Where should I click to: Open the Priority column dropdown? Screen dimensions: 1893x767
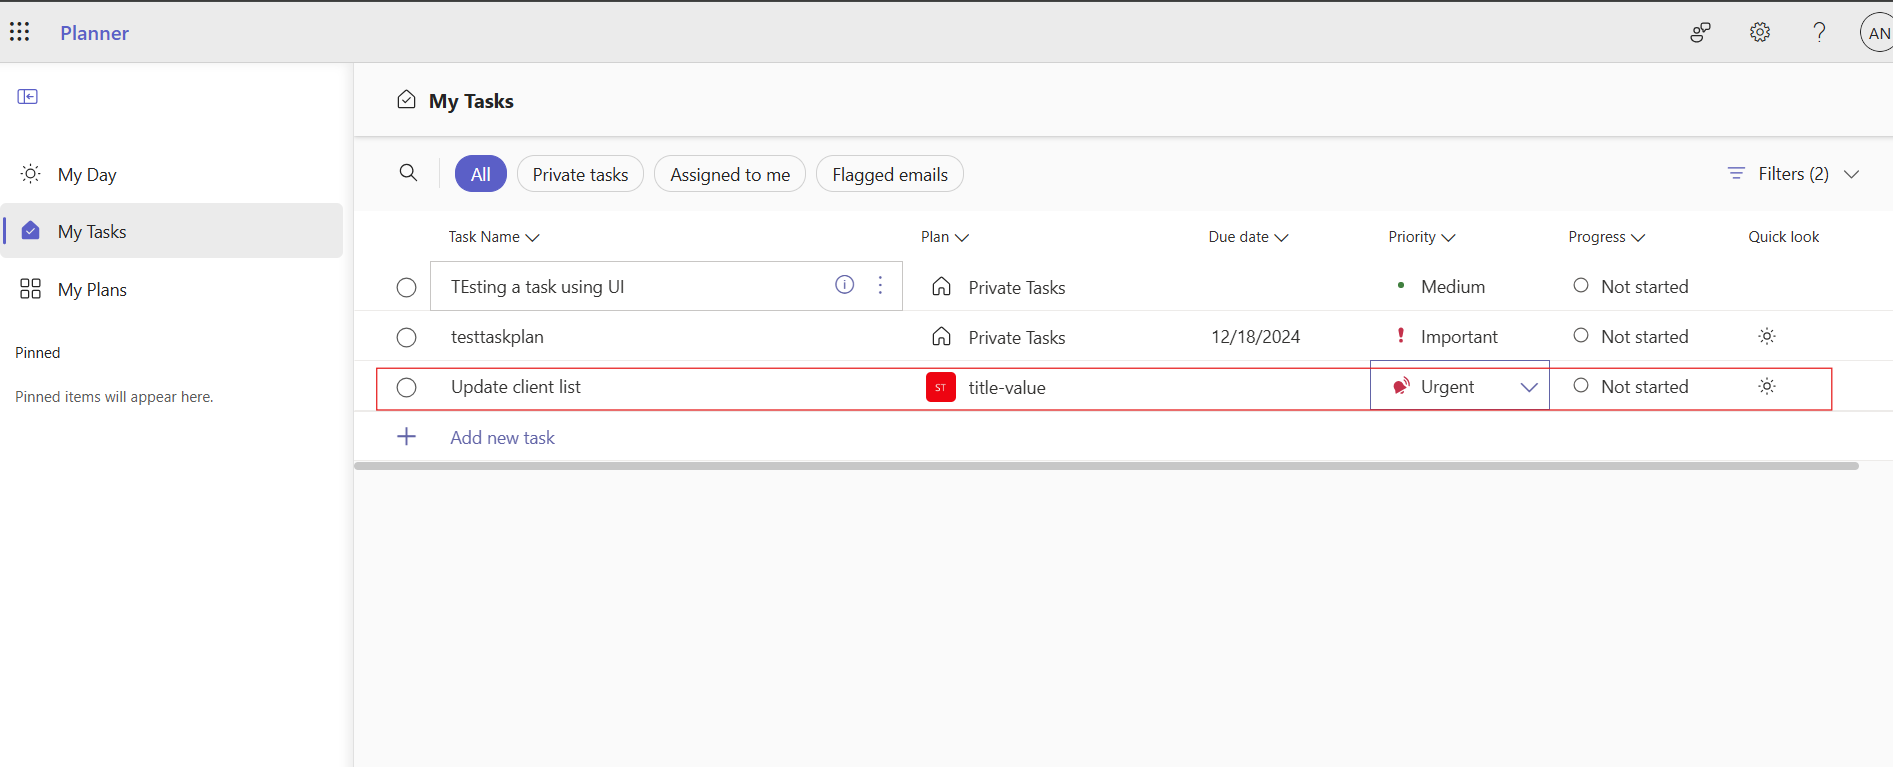click(x=1422, y=237)
